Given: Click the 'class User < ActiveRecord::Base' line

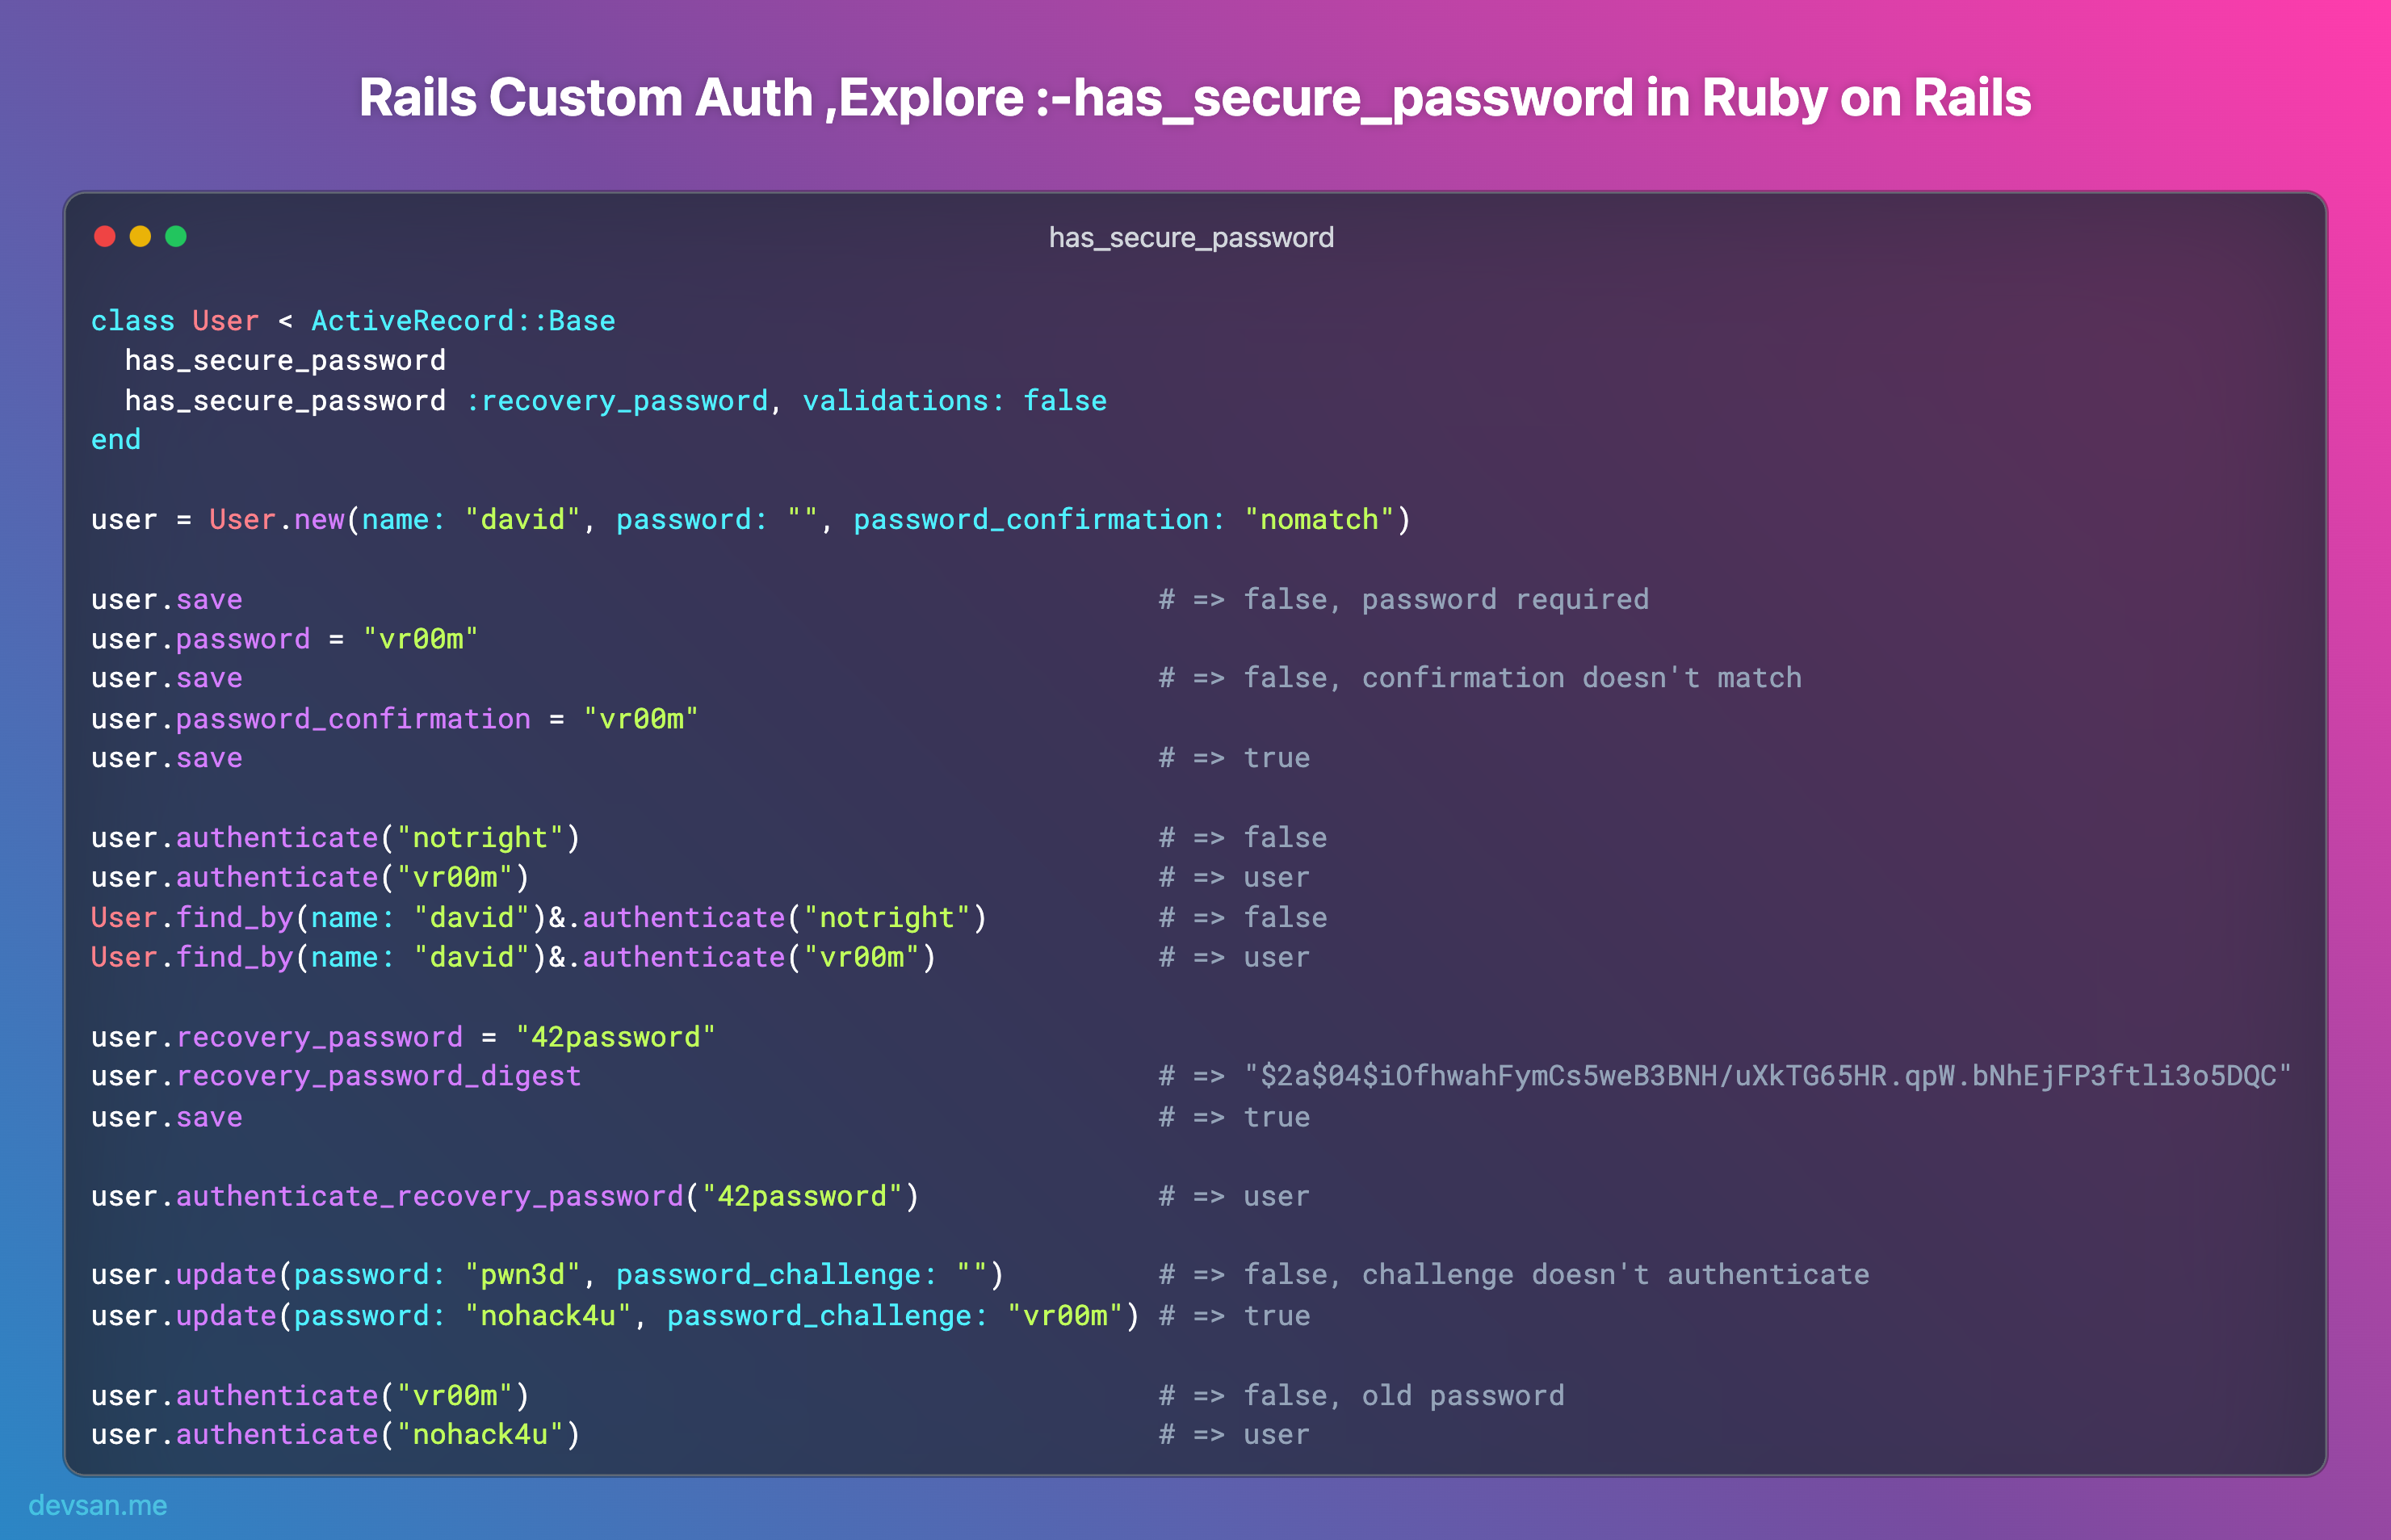Looking at the screenshot, I should [353, 321].
